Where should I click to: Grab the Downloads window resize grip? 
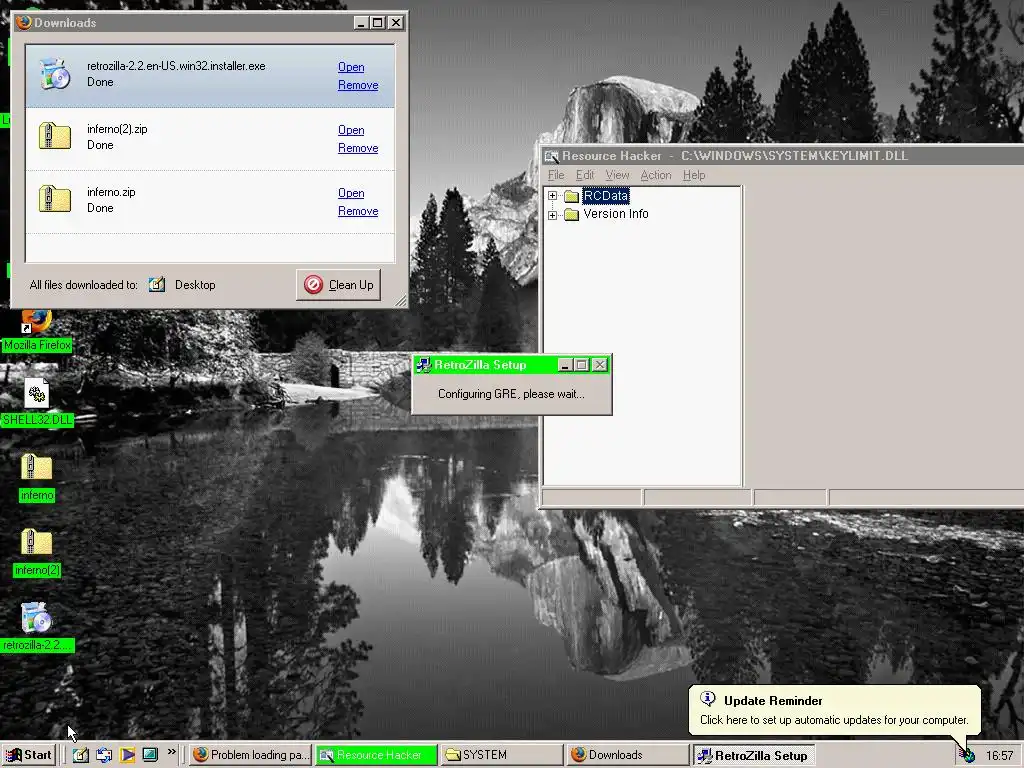(400, 300)
